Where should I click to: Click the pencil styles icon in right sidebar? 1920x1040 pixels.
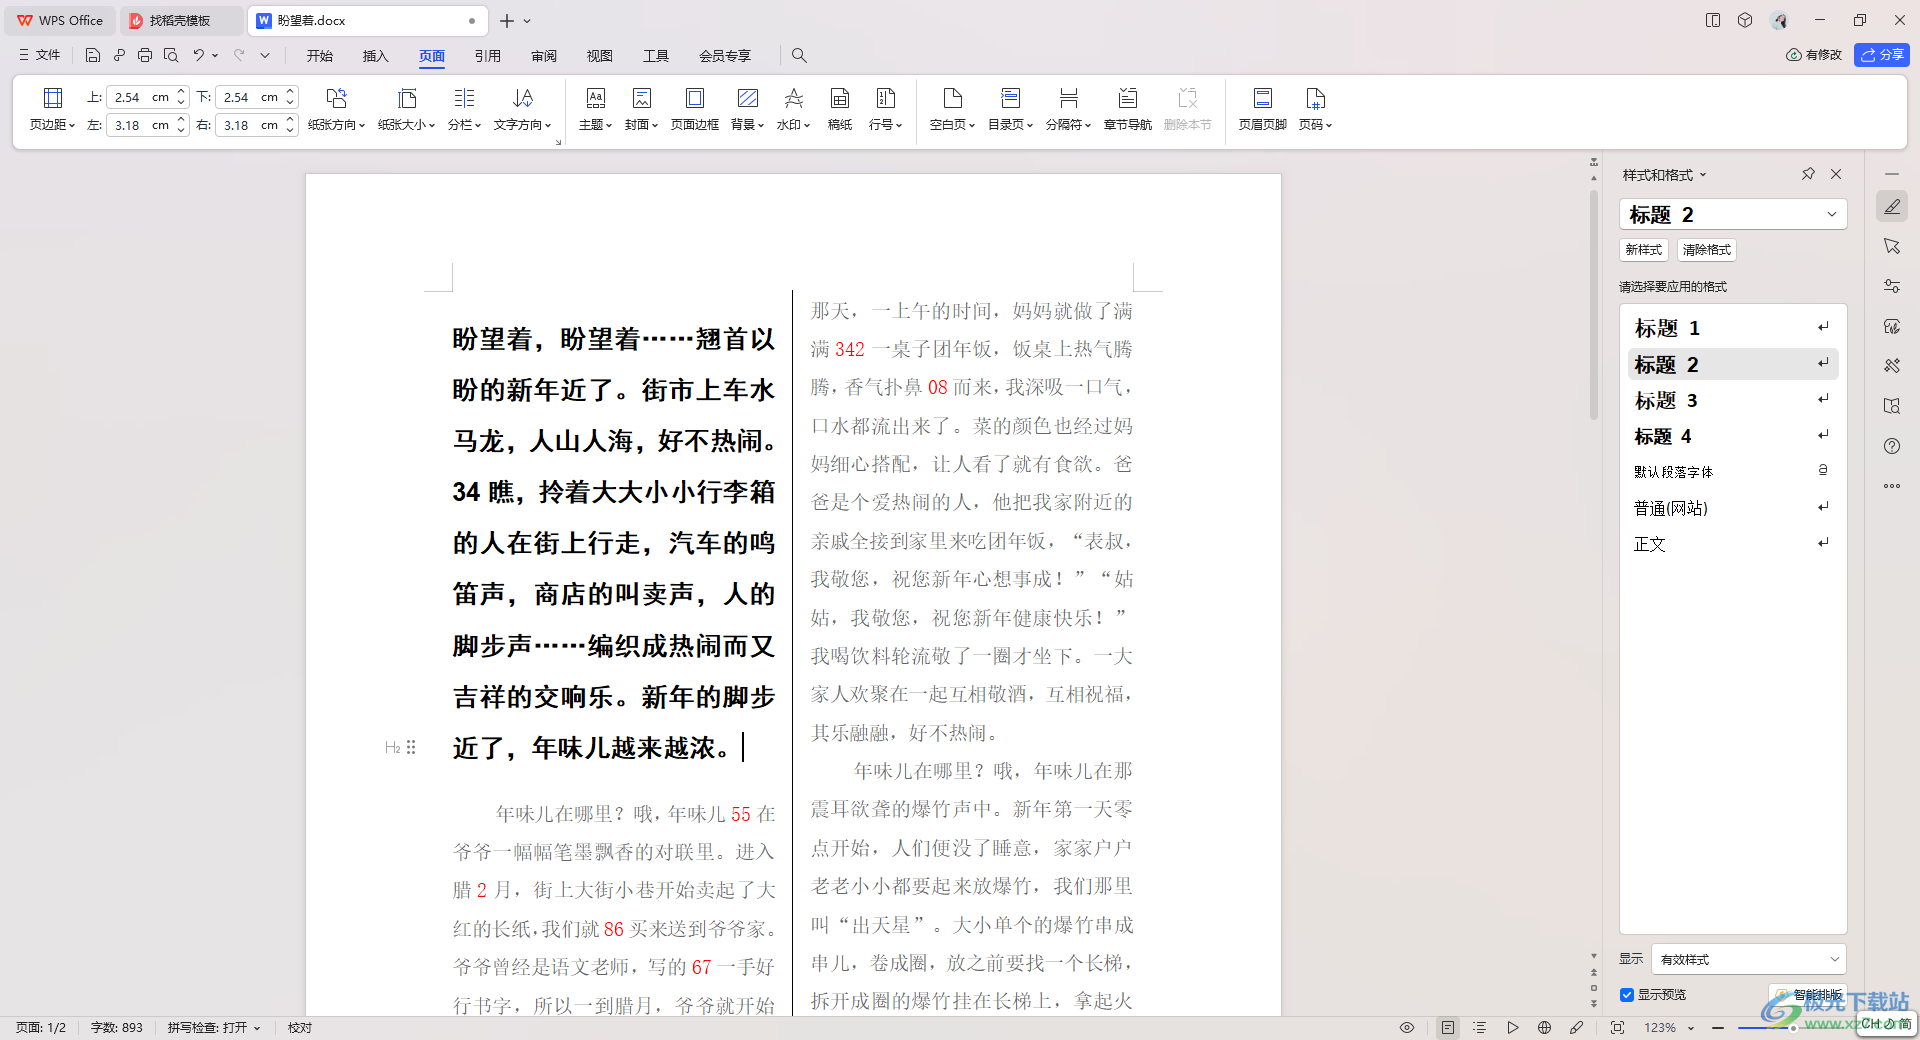[1892, 206]
